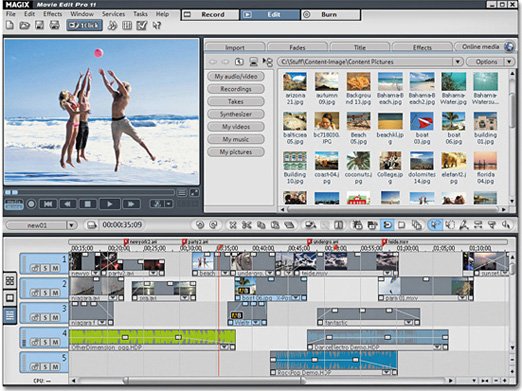This screenshot has height=391, width=522.
Task: Click the timeline horizontal scrollbar thumb
Action: (x=214, y=380)
